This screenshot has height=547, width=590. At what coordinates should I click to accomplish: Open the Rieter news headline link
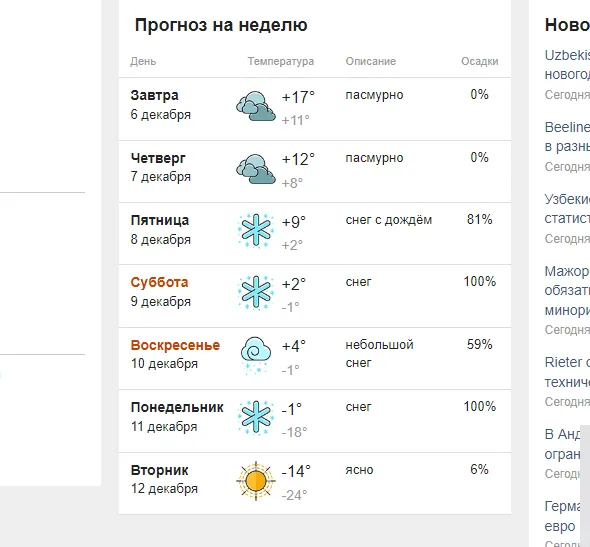point(567,372)
